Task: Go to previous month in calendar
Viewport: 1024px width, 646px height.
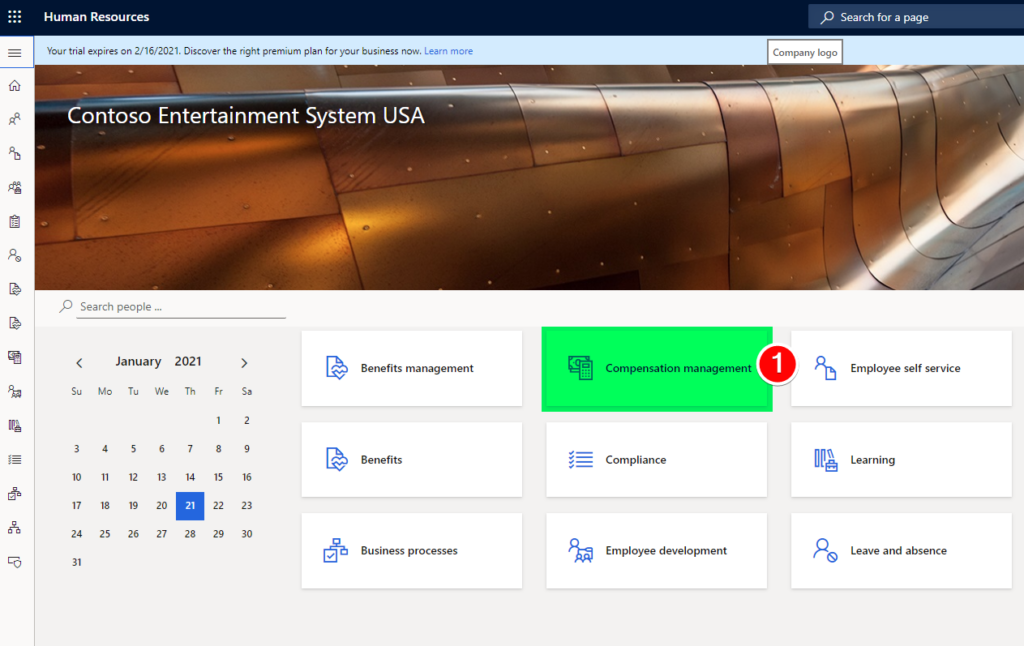Action: coord(79,363)
